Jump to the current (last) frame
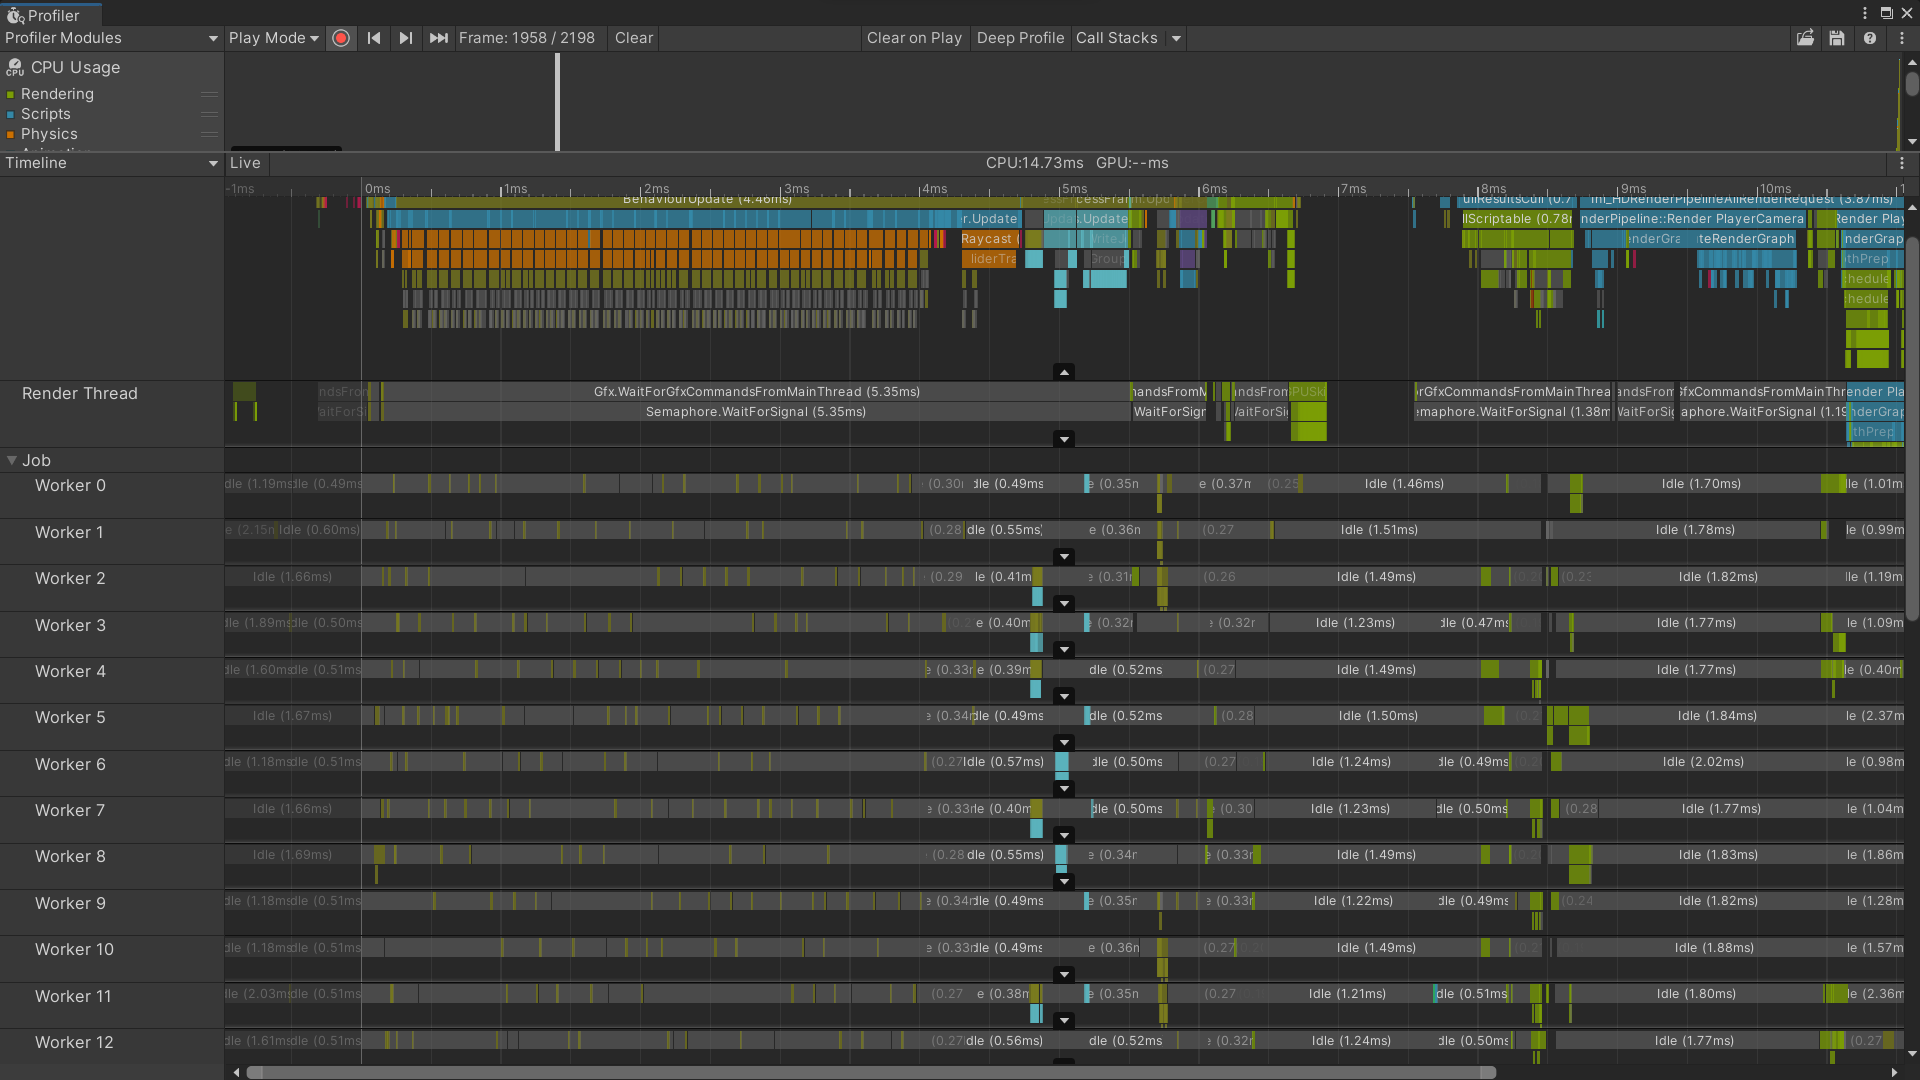Image resolution: width=1920 pixels, height=1080 pixels. click(x=438, y=38)
